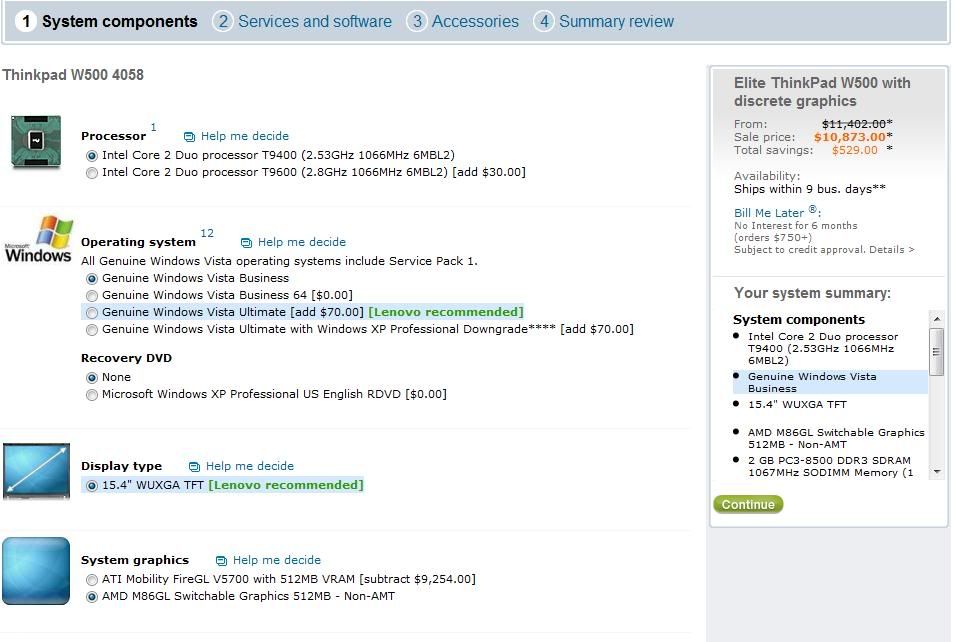Choose Microsoft Windows XP Professional RDVD option

point(92,395)
